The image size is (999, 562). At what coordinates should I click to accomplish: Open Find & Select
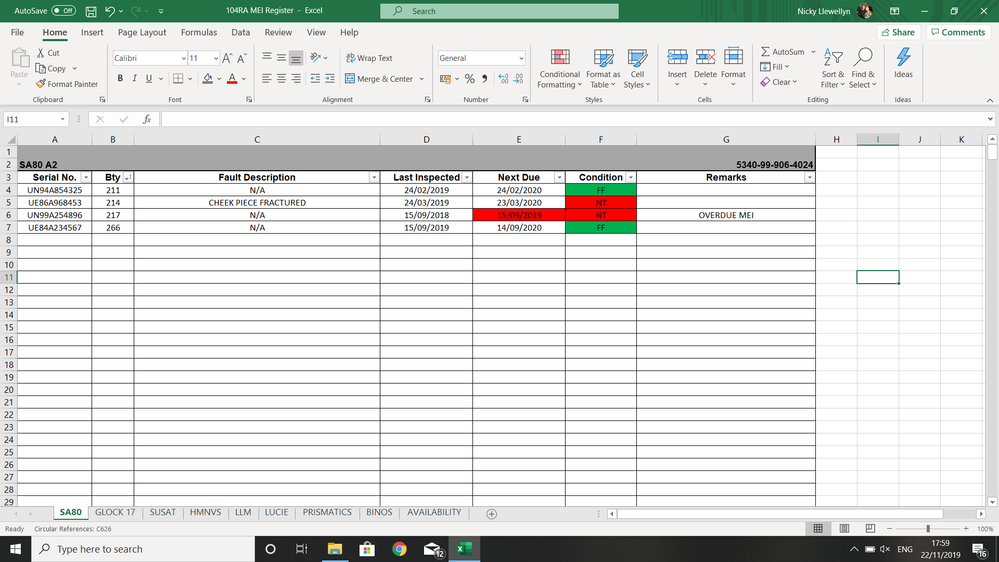coord(863,69)
